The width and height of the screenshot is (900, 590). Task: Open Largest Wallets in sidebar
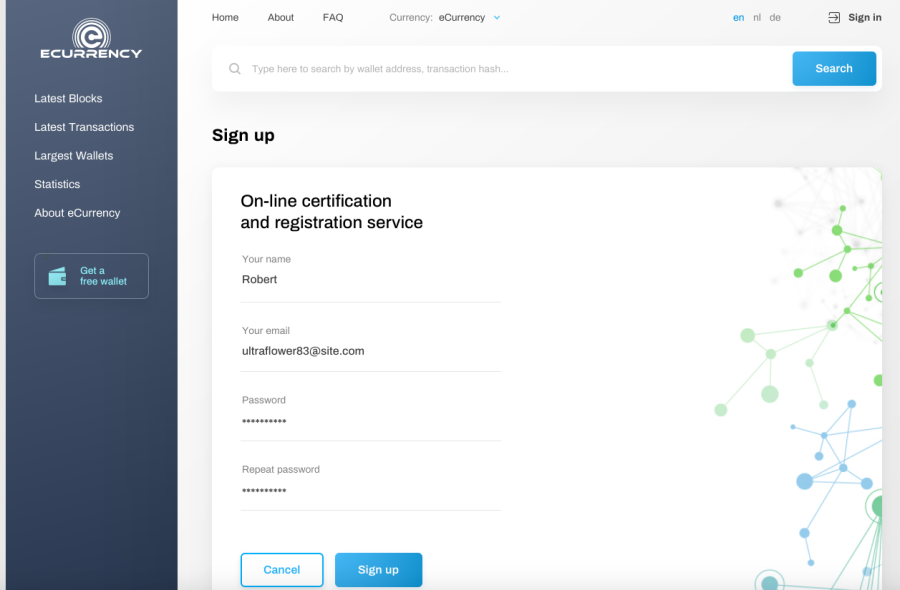73,156
